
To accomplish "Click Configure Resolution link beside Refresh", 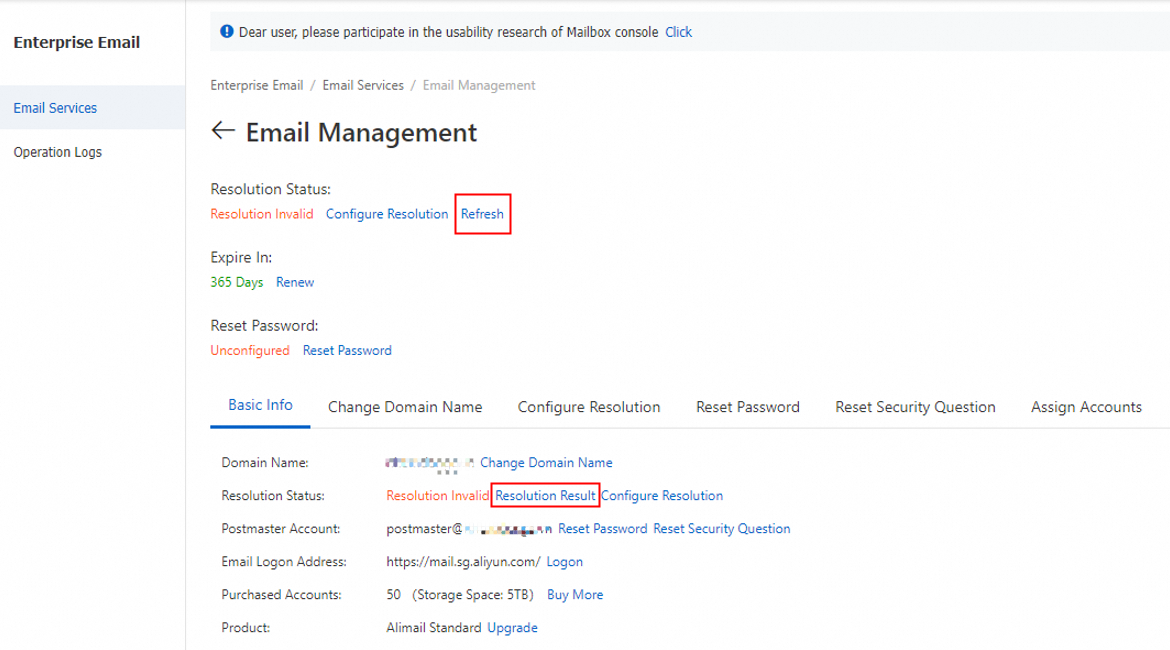I will click(x=387, y=214).
